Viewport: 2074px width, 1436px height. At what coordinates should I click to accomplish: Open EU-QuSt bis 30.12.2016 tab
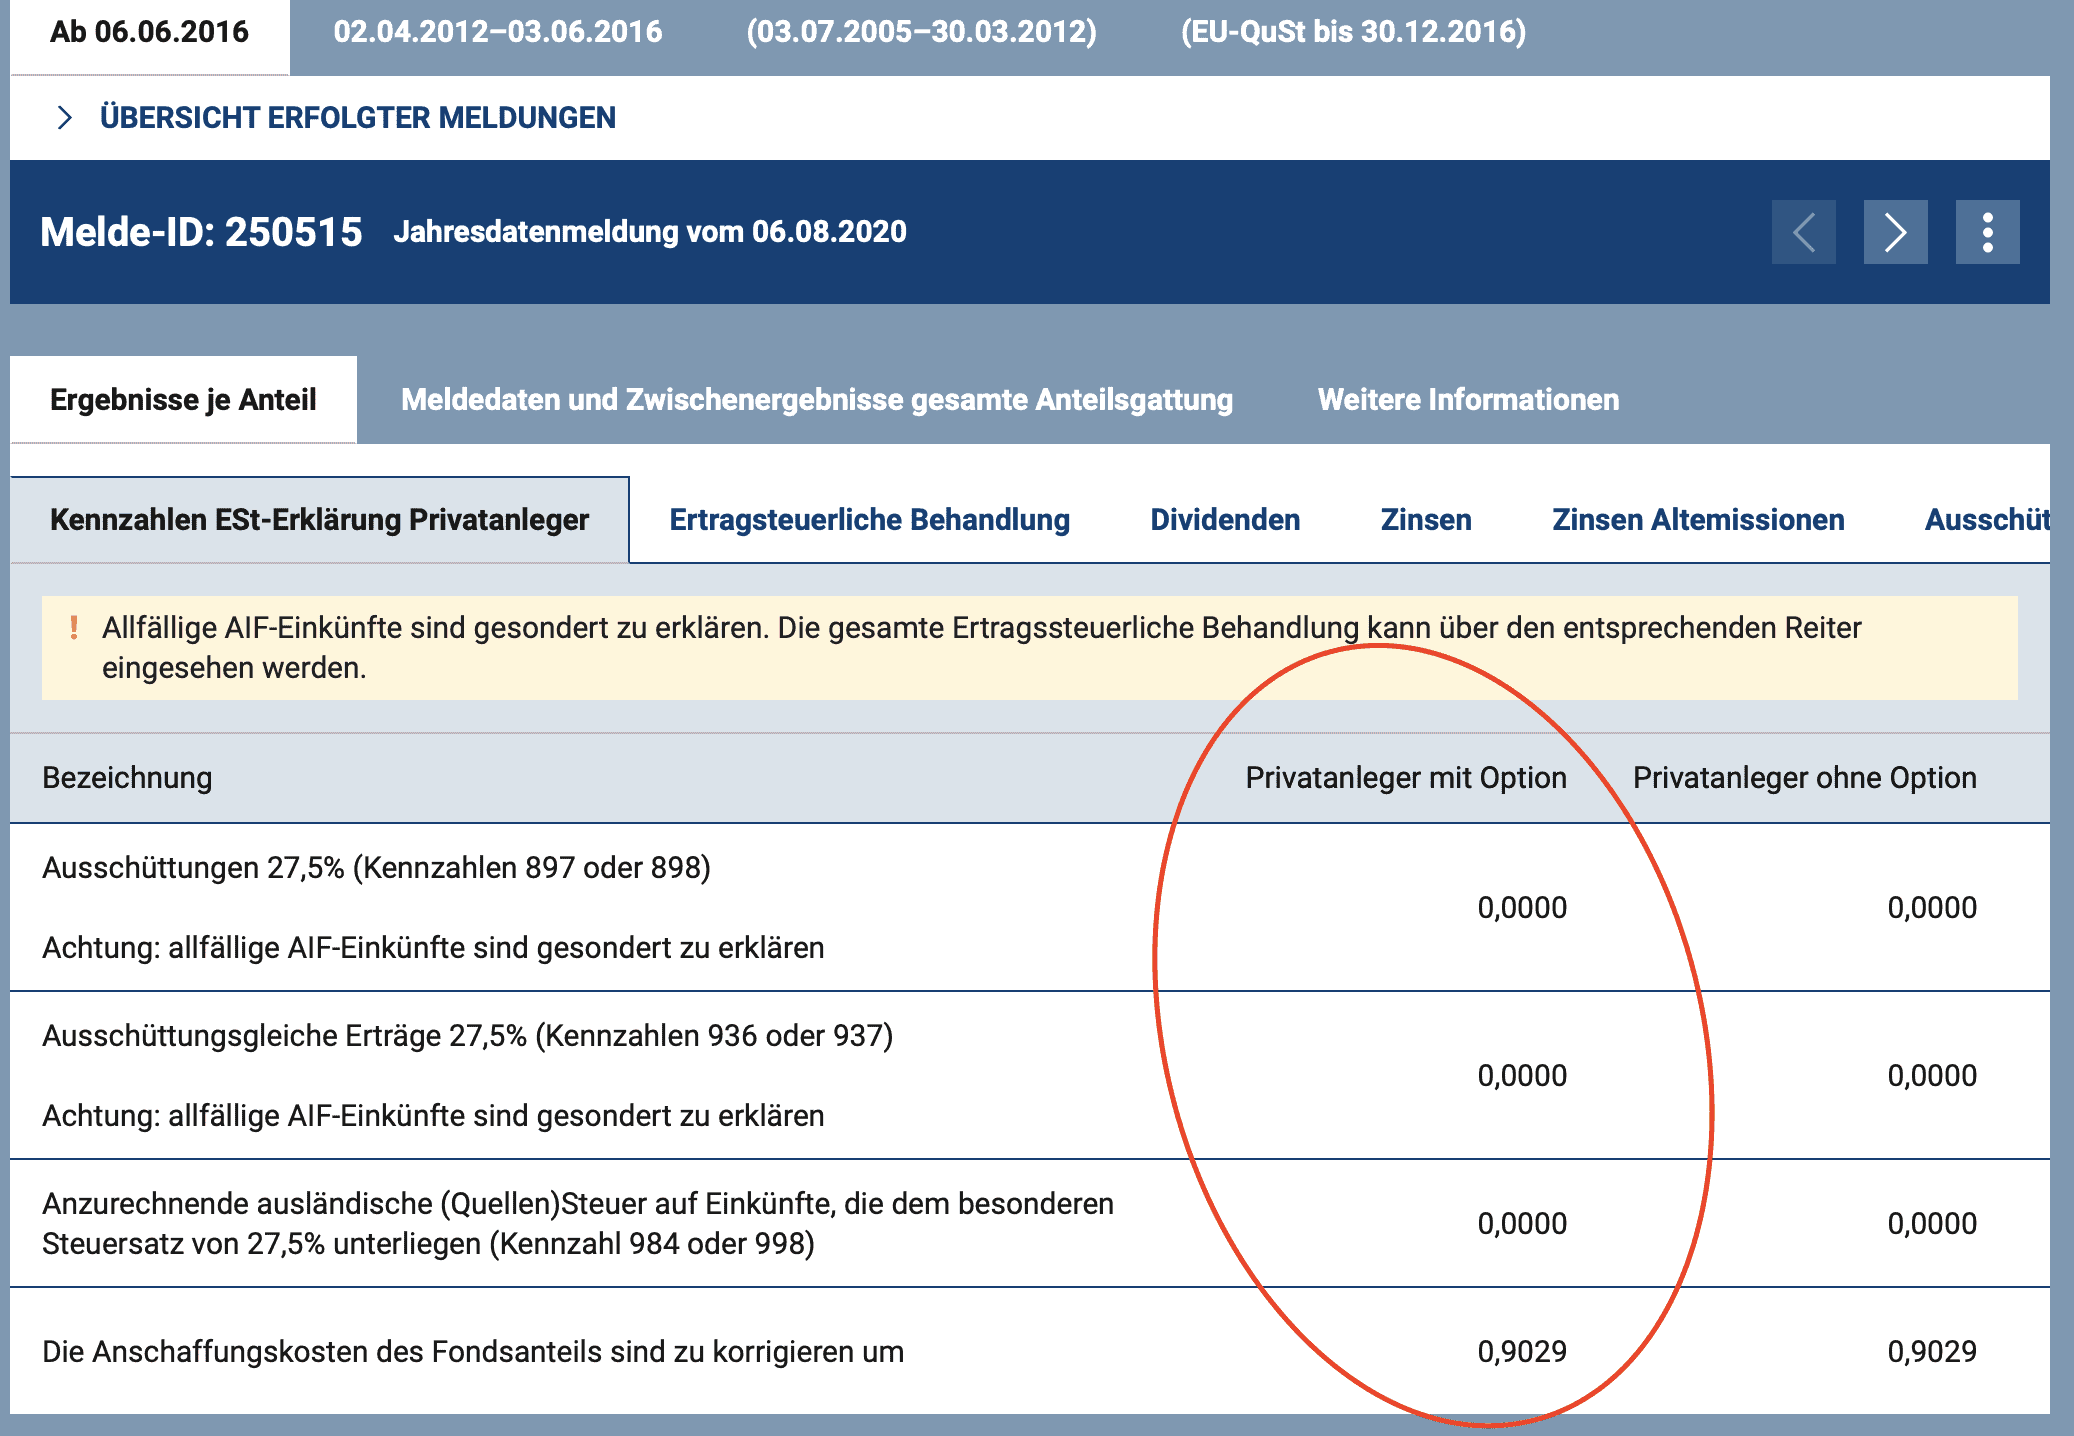tap(1353, 32)
